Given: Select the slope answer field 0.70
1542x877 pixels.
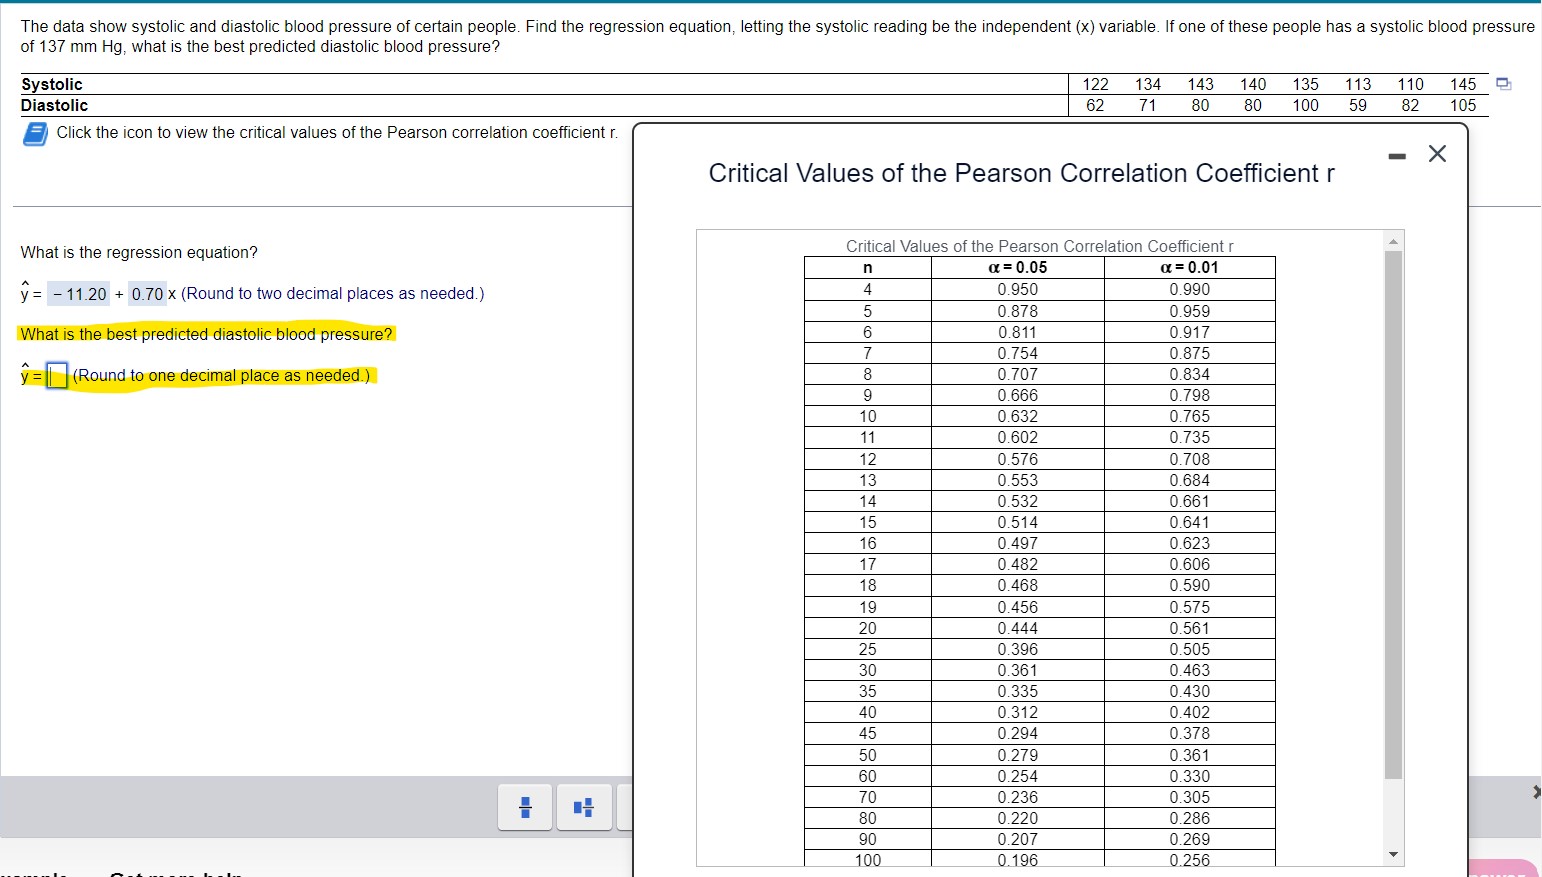Looking at the screenshot, I should (147, 294).
